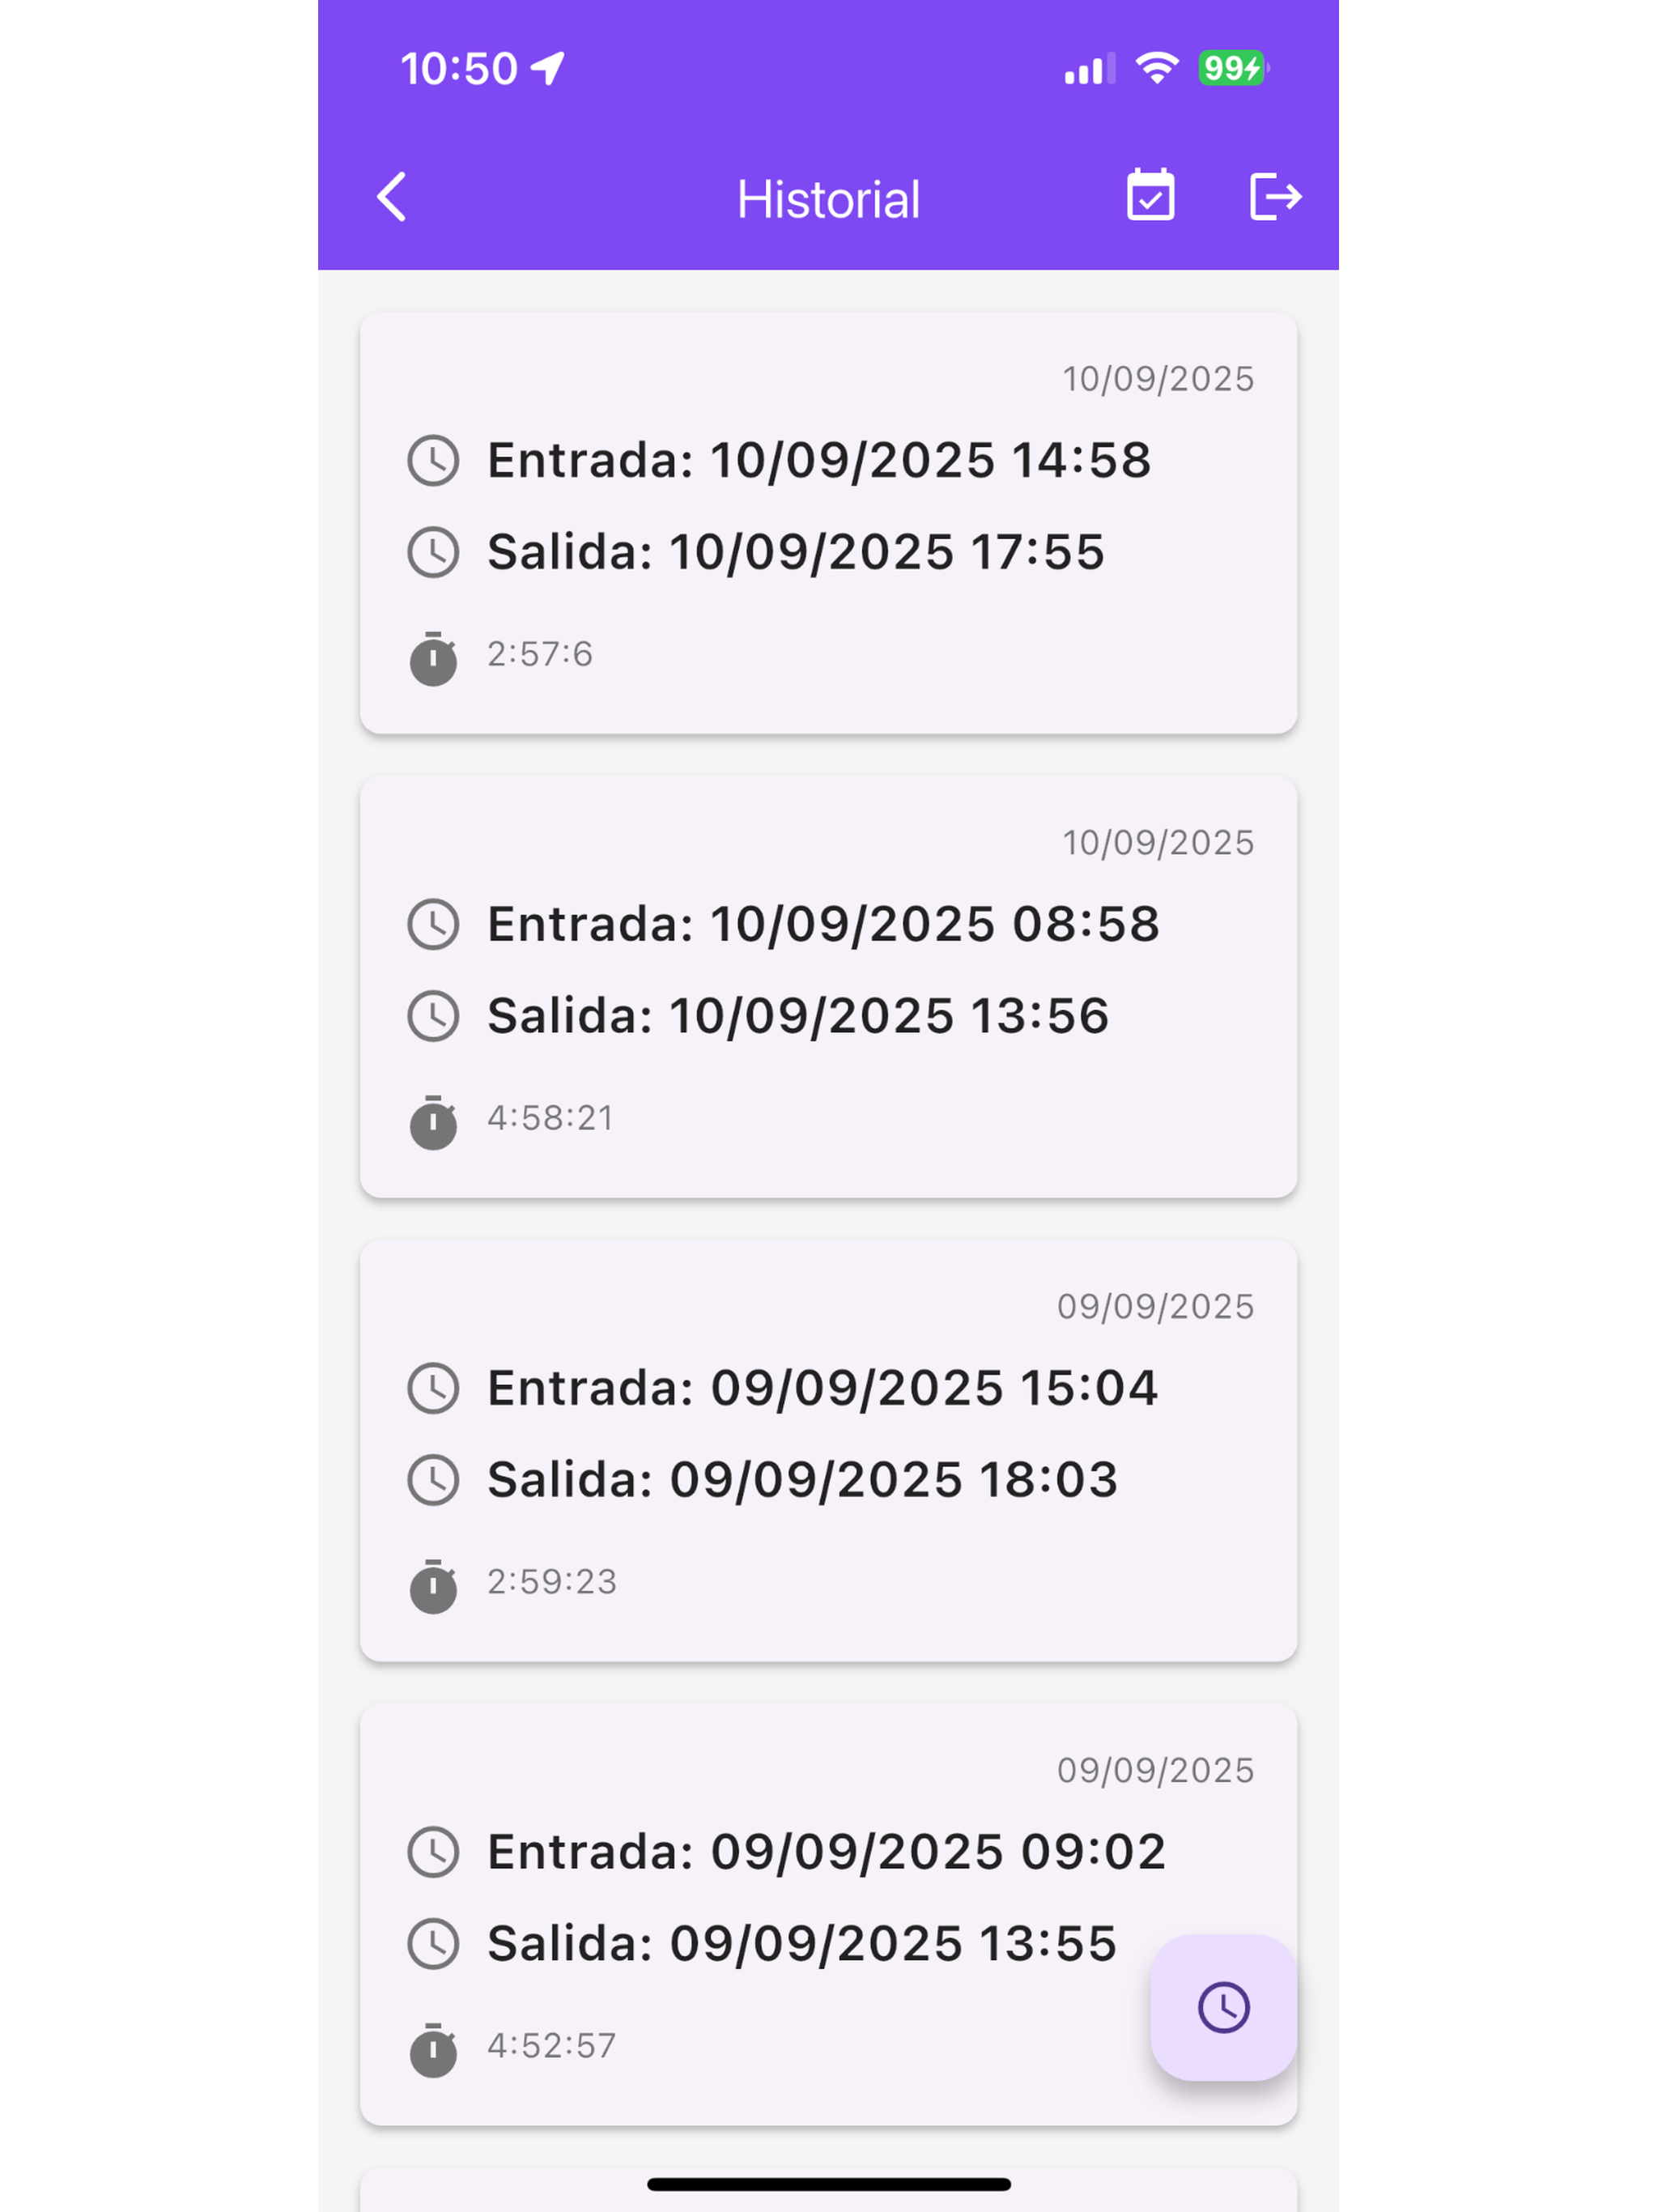Tap the home indicator bar at bottom
The height and width of the screenshot is (2212, 1658).
[x=828, y=2184]
